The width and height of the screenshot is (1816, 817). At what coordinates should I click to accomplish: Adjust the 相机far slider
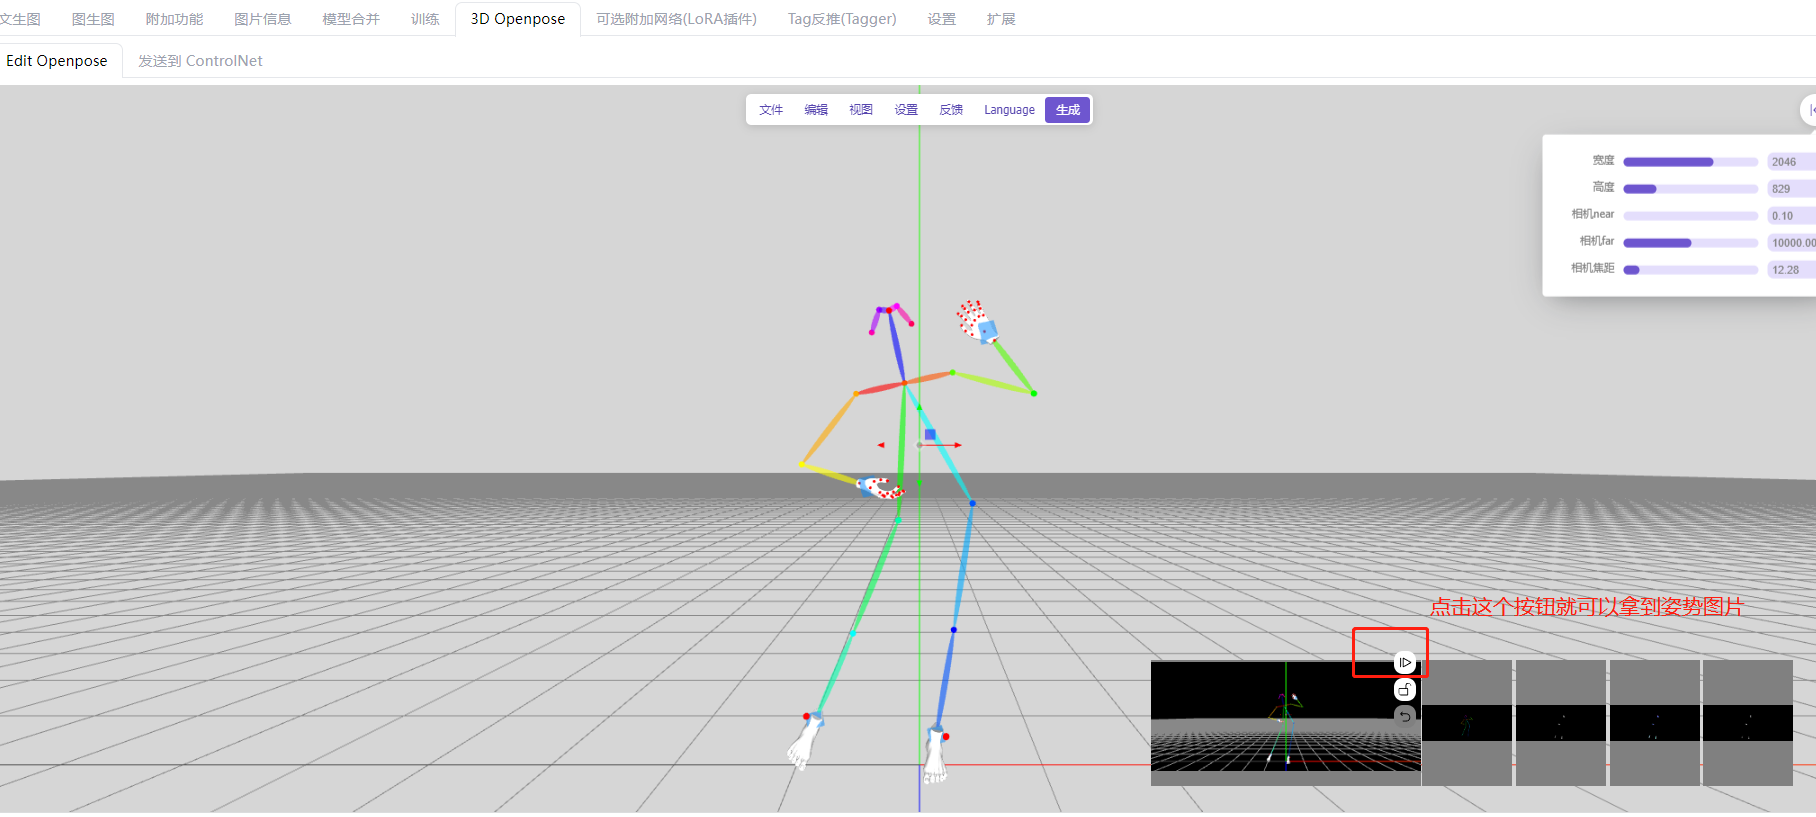1690,243
